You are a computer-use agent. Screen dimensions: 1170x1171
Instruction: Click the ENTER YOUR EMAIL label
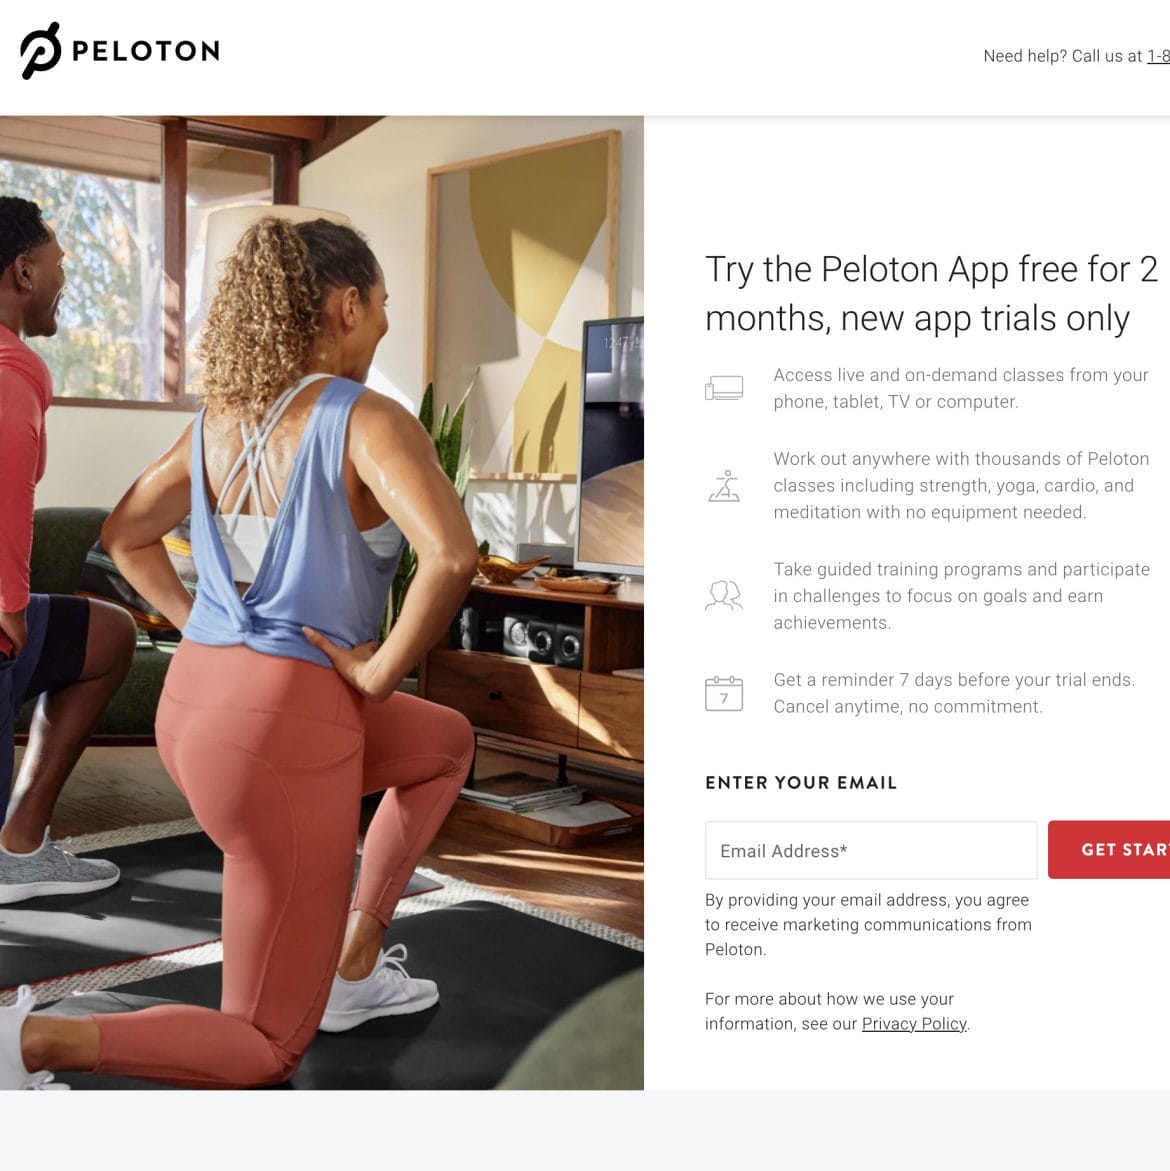point(800,783)
